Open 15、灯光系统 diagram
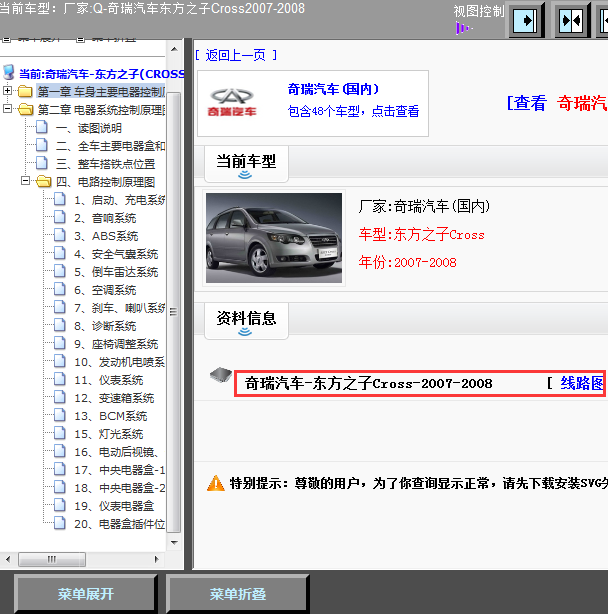Viewport: 608px width, 614px height. tap(108, 434)
